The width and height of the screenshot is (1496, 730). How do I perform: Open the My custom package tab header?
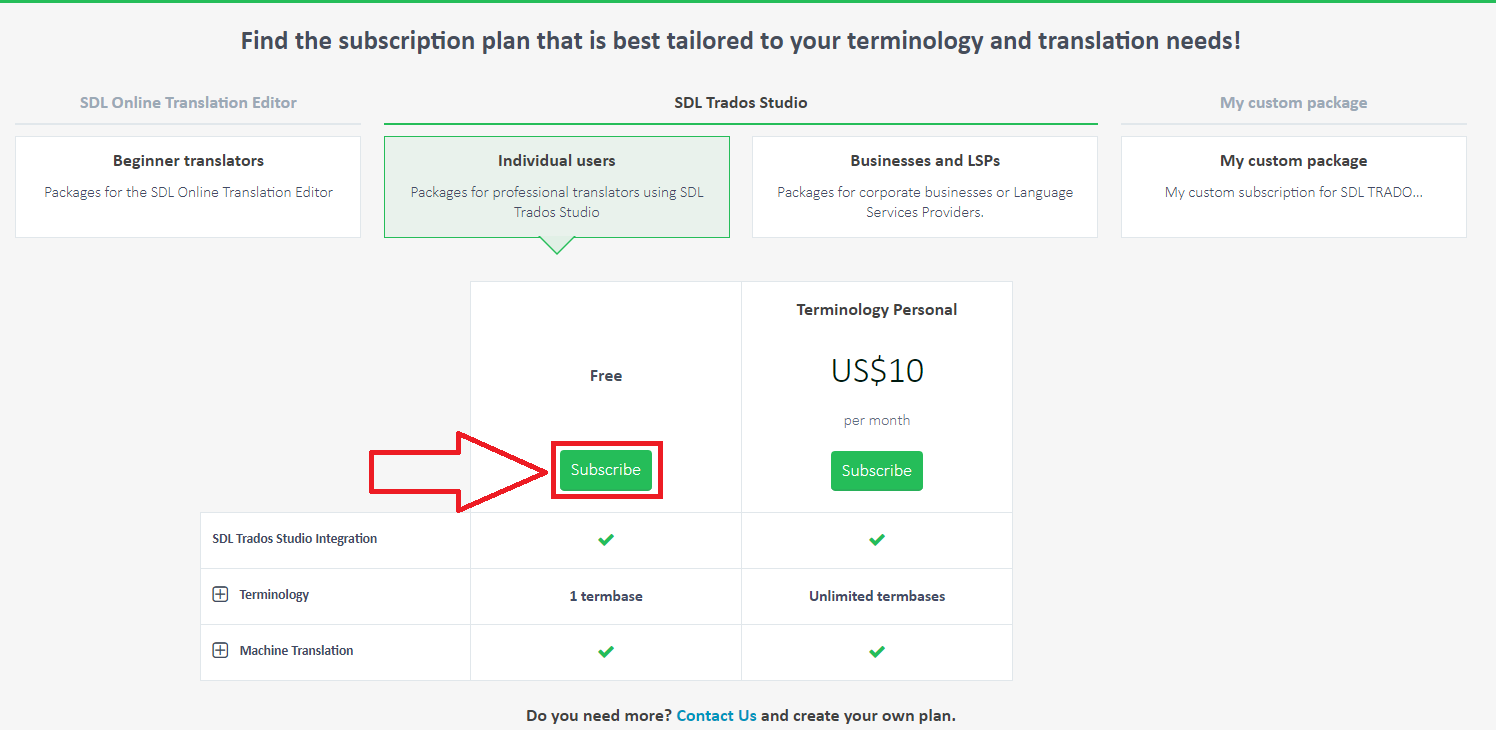(1293, 103)
